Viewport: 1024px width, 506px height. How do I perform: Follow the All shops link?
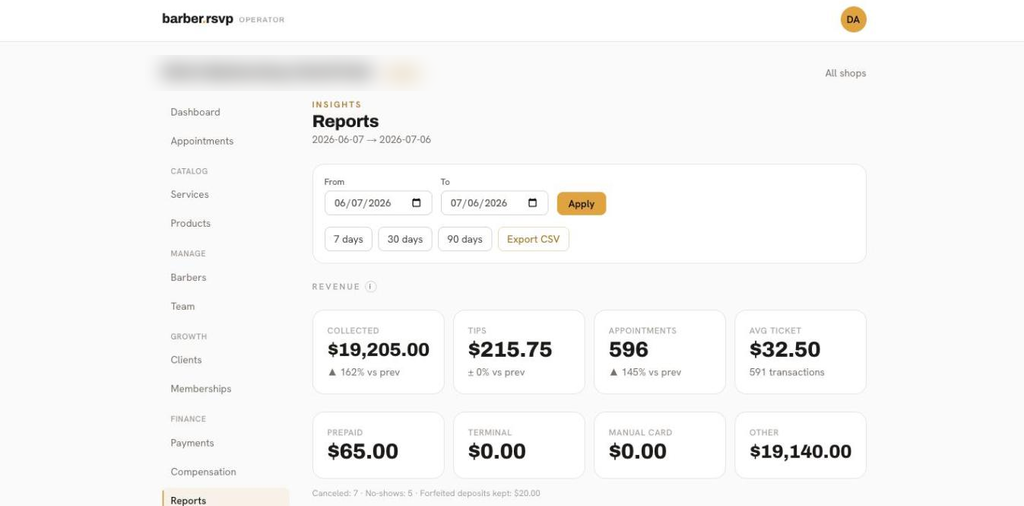click(845, 73)
